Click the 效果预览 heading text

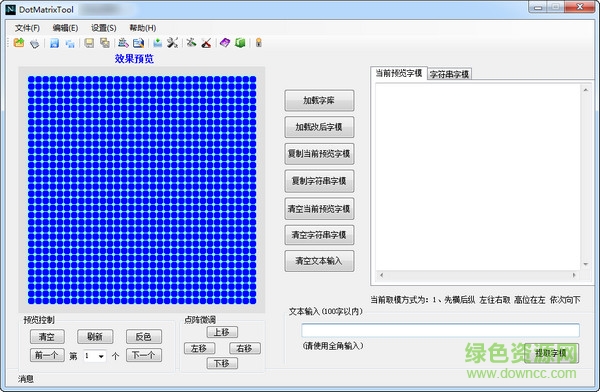(x=134, y=59)
